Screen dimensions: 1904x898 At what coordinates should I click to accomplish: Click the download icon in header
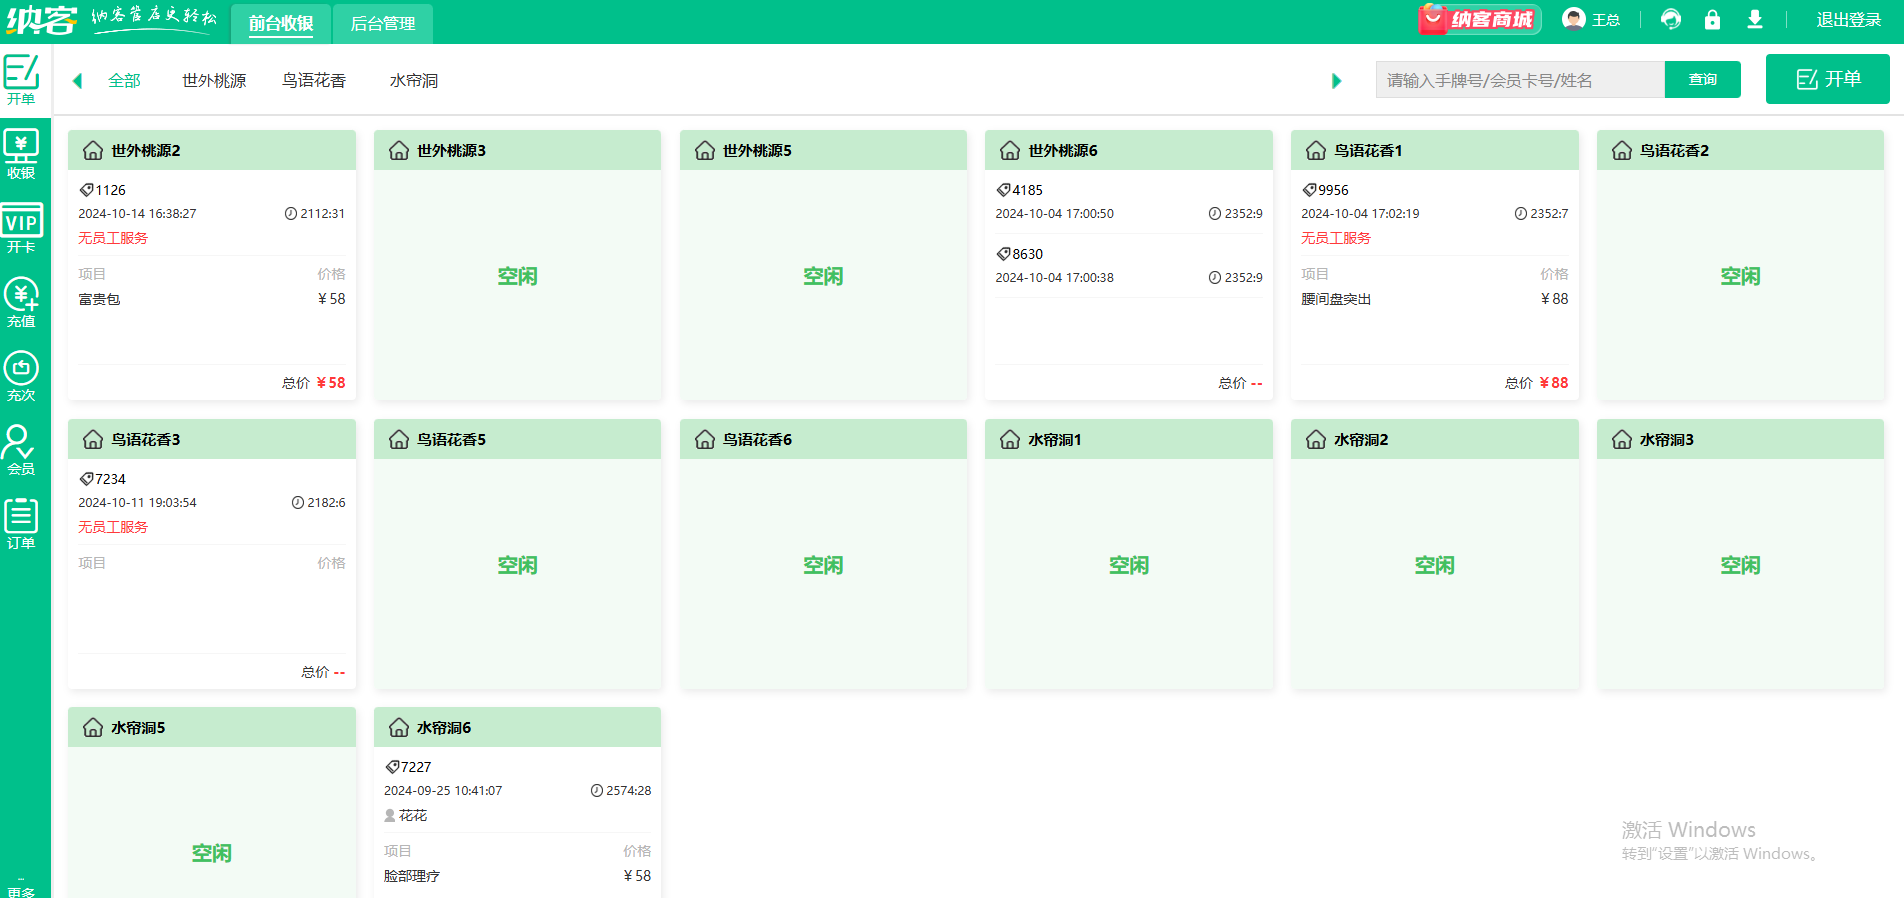click(1754, 20)
